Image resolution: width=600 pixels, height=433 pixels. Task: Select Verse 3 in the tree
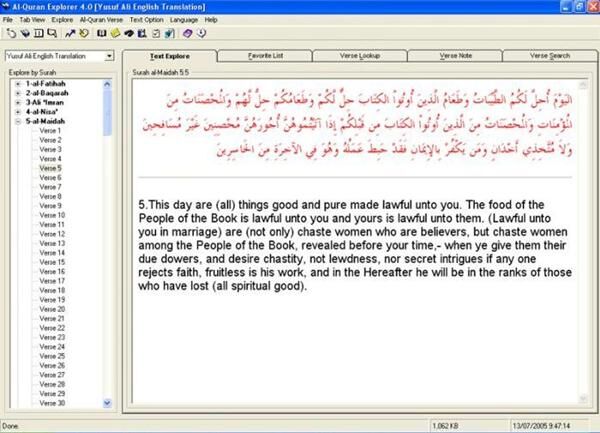(50, 150)
